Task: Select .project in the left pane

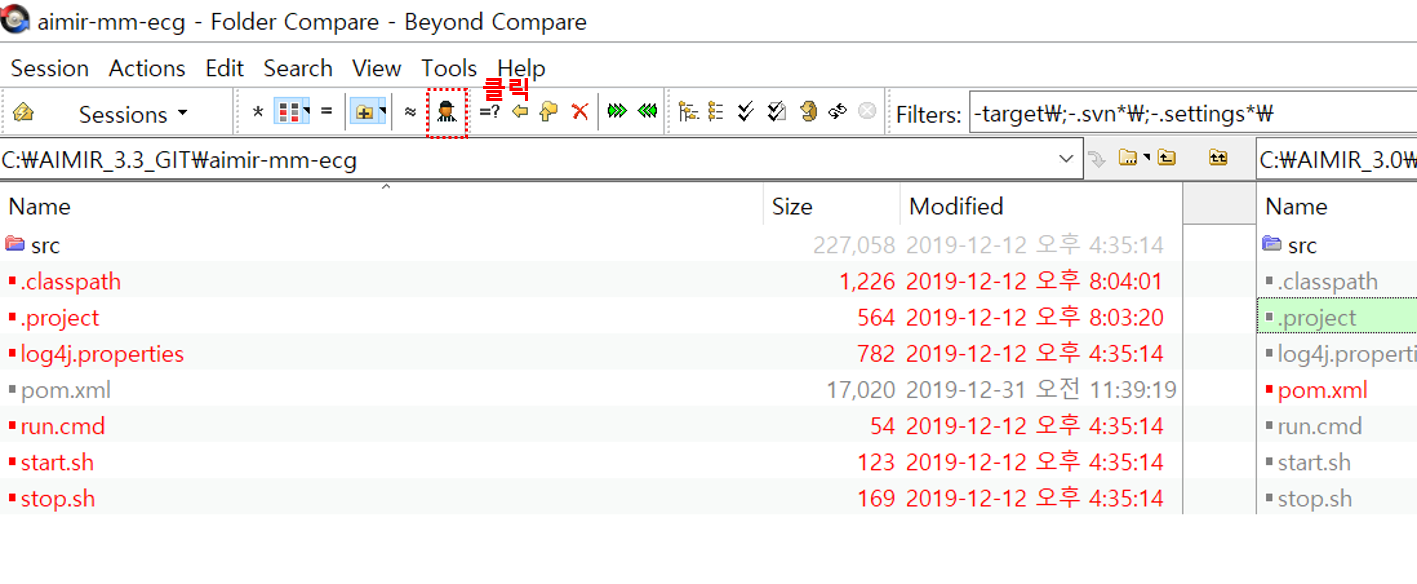Action: pyautogui.click(x=54, y=317)
